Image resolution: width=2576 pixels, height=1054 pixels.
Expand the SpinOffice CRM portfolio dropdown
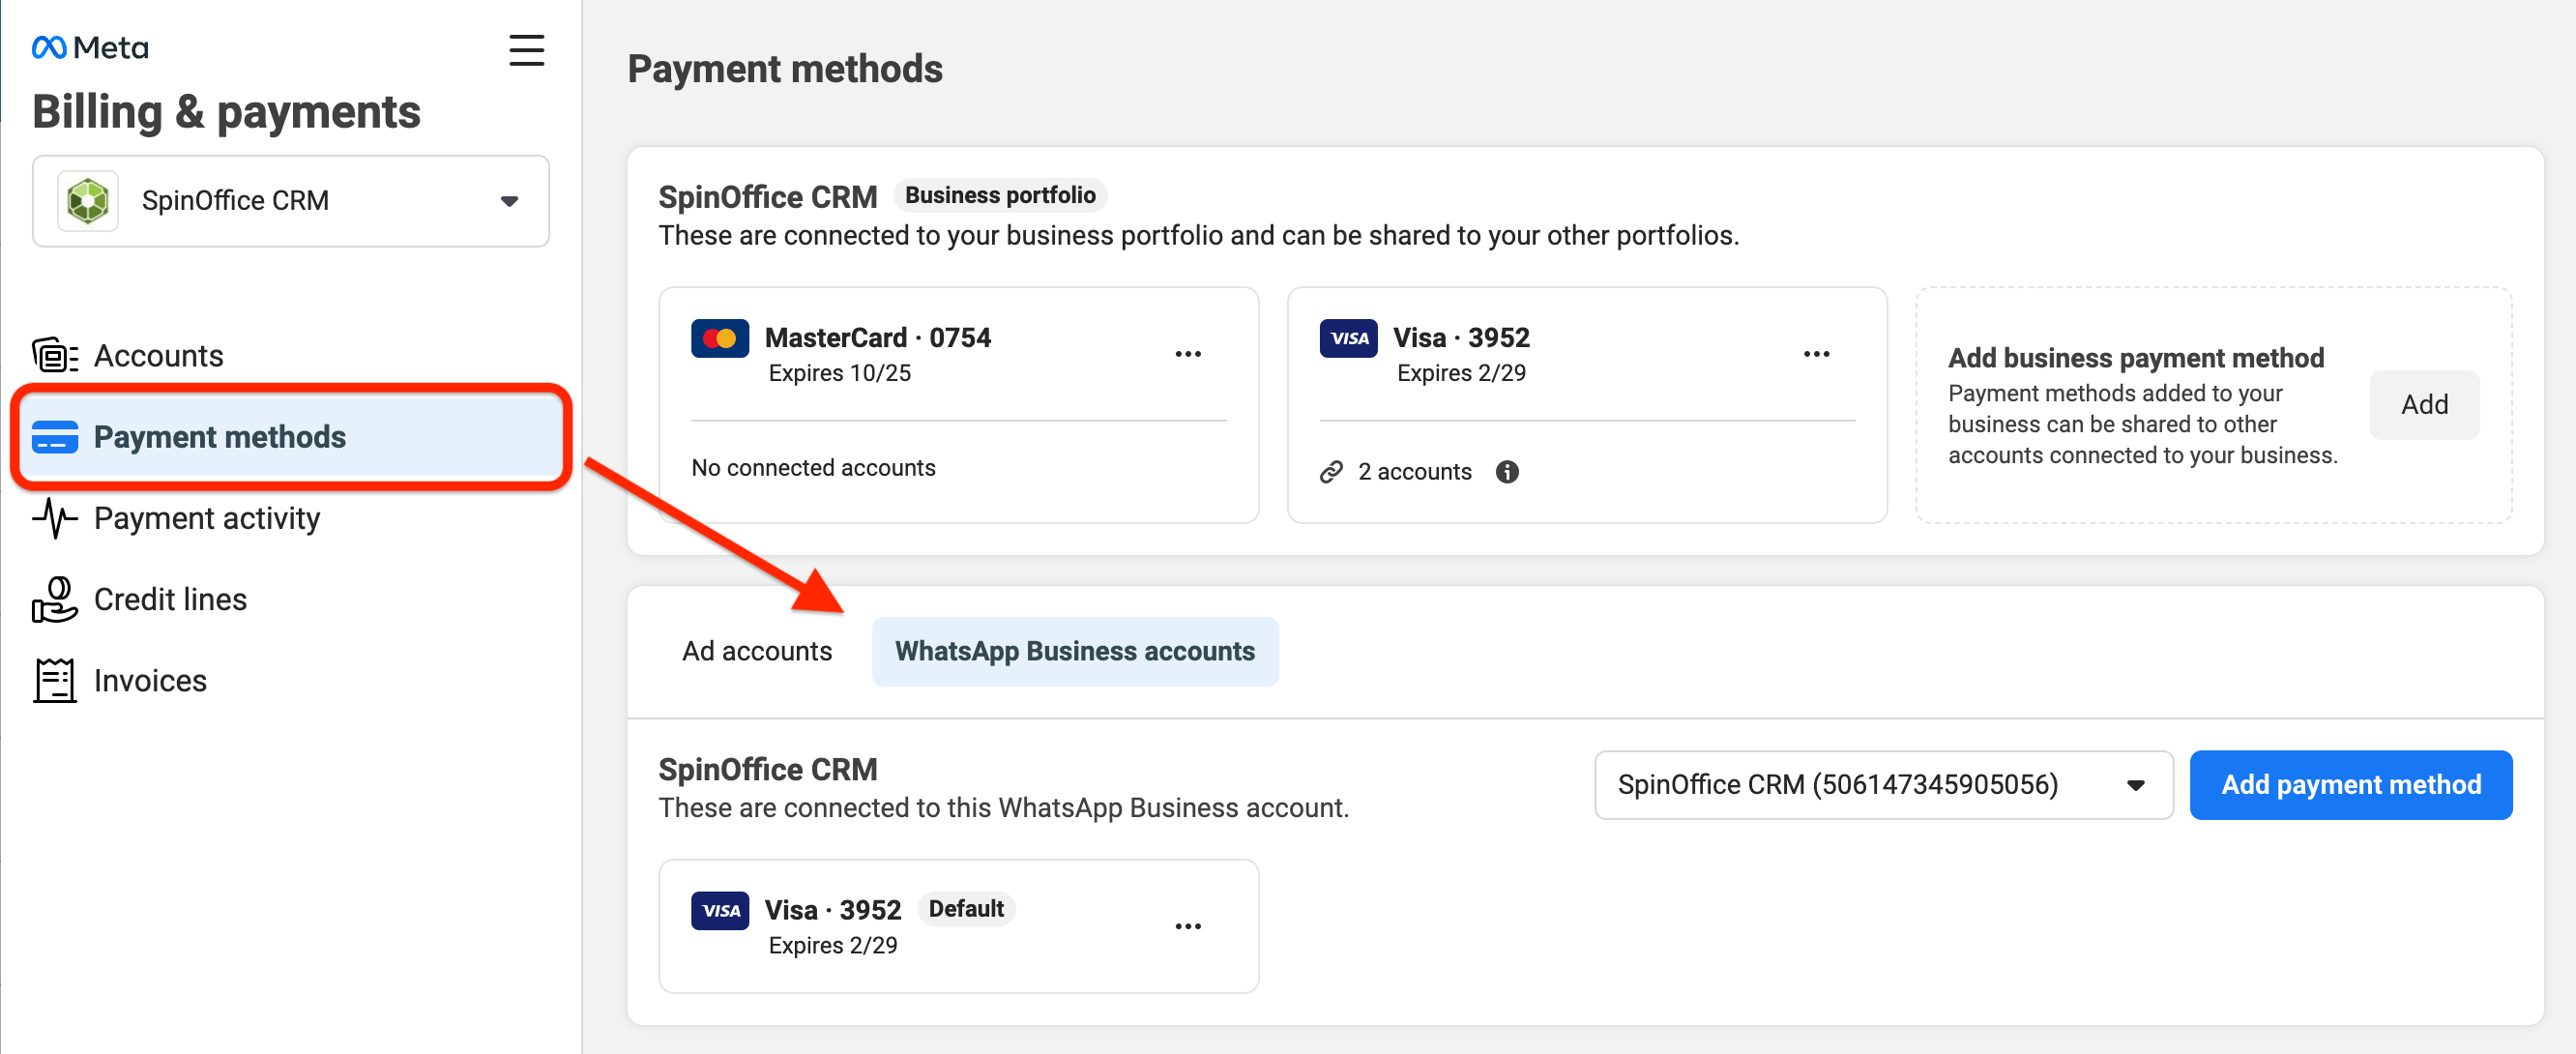pos(509,201)
